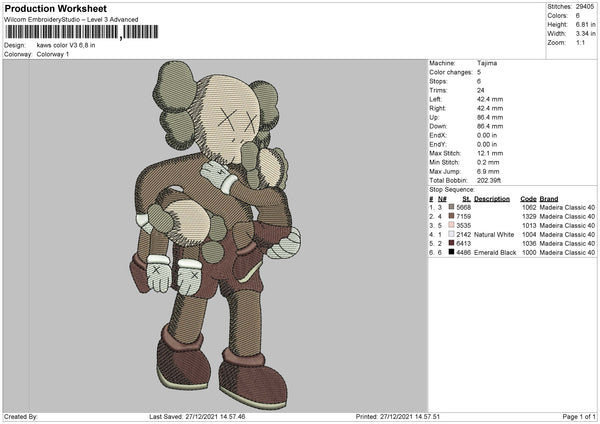Click stitch count '6413' in stop sequence
The width and height of the screenshot is (600, 424).
click(464, 243)
